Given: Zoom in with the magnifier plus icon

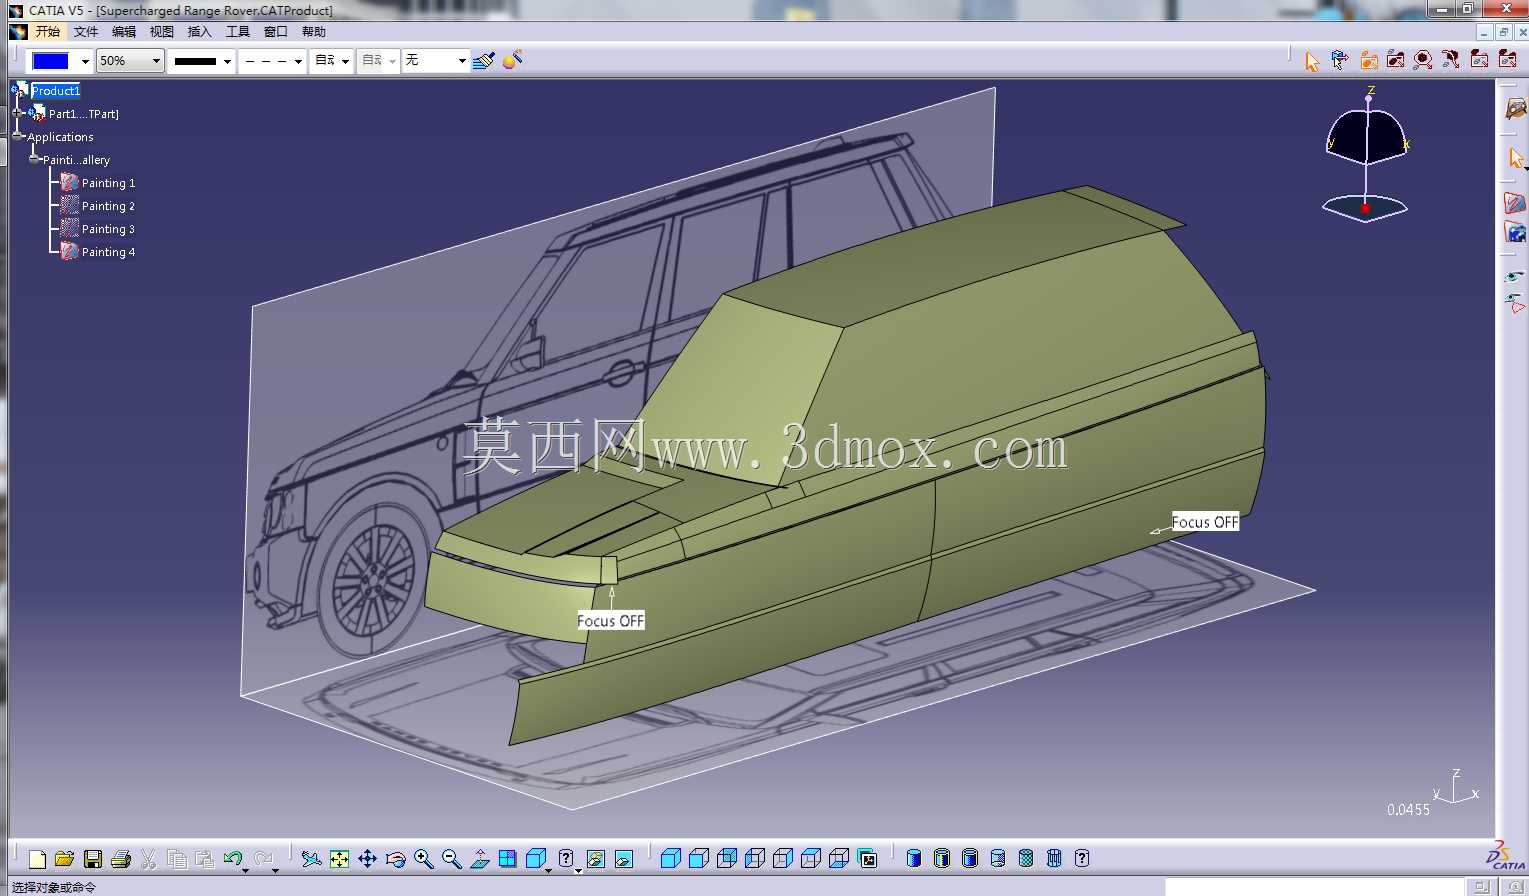Looking at the screenshot, I should (424, 859).
